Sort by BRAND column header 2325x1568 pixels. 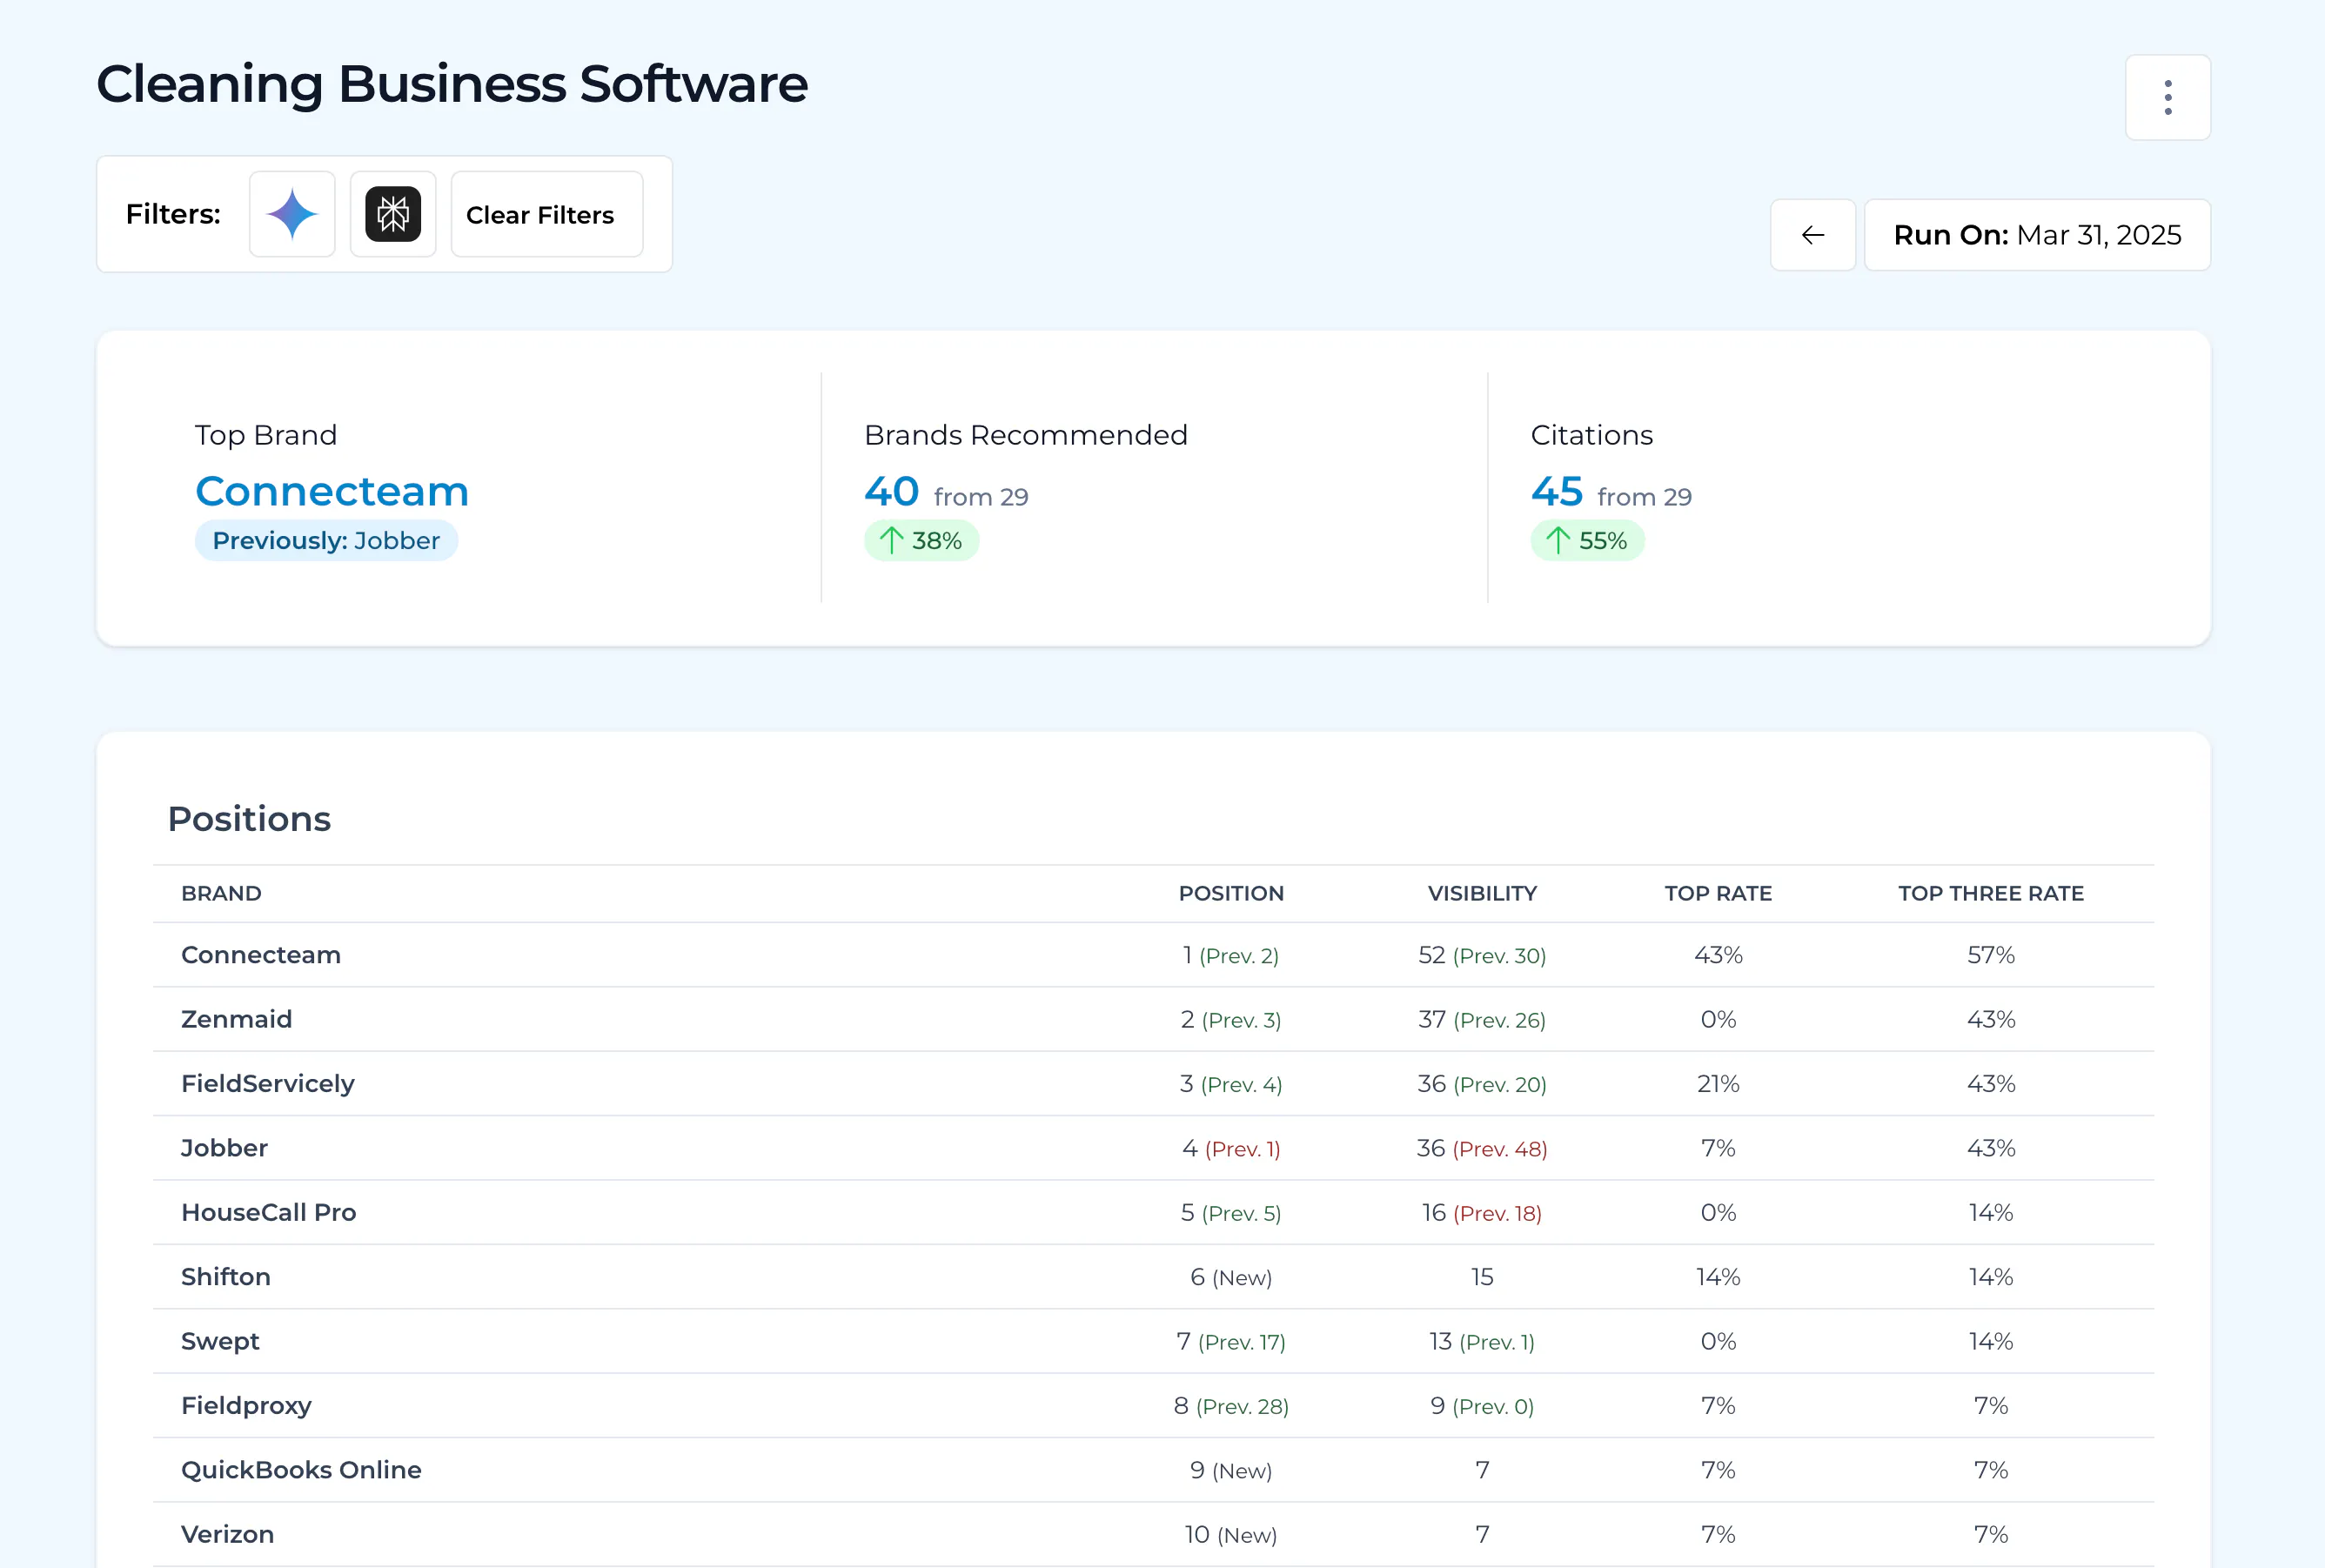(221, 893)
